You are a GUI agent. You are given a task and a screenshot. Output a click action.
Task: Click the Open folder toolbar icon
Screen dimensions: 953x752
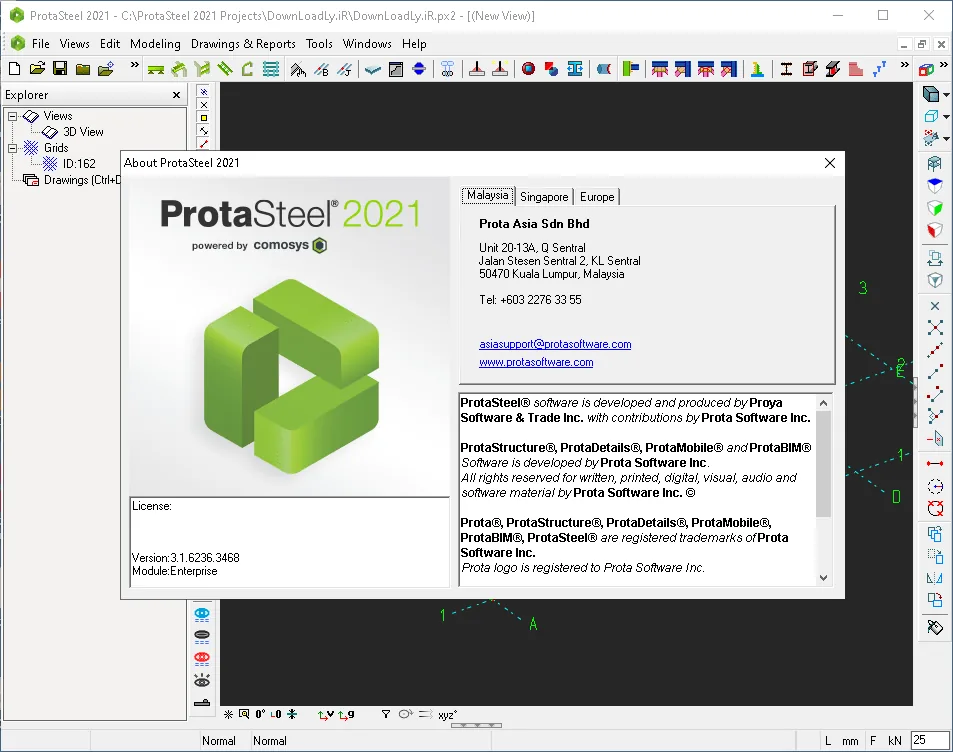click(x=37, y=69)
